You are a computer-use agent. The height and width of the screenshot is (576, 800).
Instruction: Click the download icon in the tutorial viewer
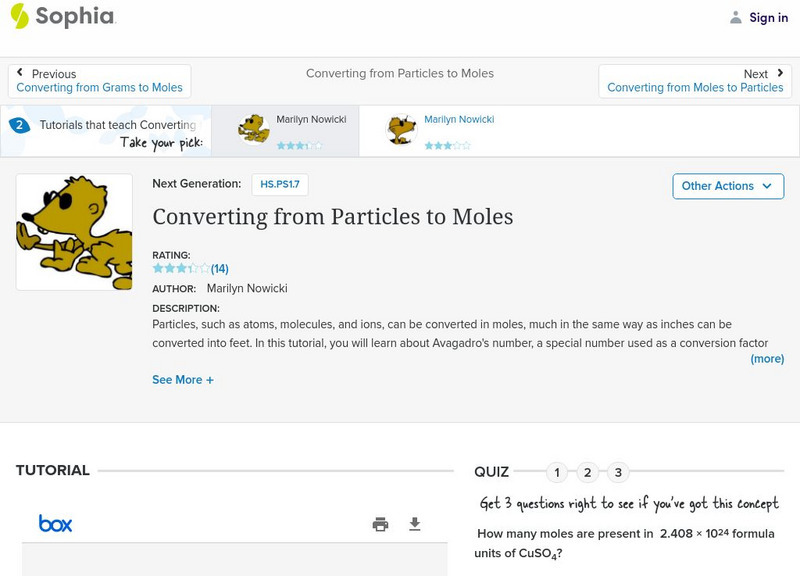click(x=415, y=524)
